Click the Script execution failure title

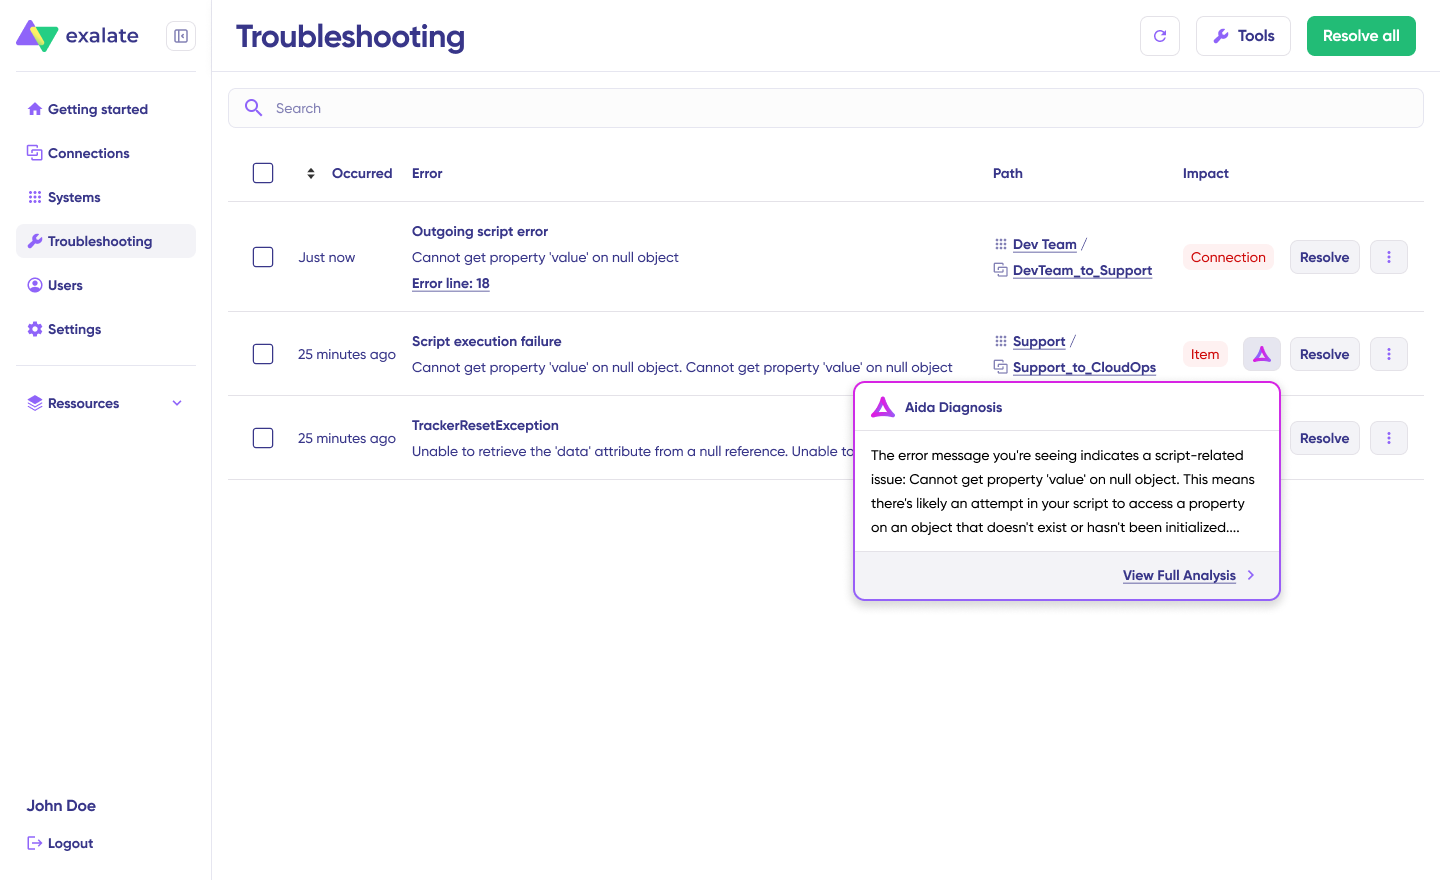click(487, 341)
